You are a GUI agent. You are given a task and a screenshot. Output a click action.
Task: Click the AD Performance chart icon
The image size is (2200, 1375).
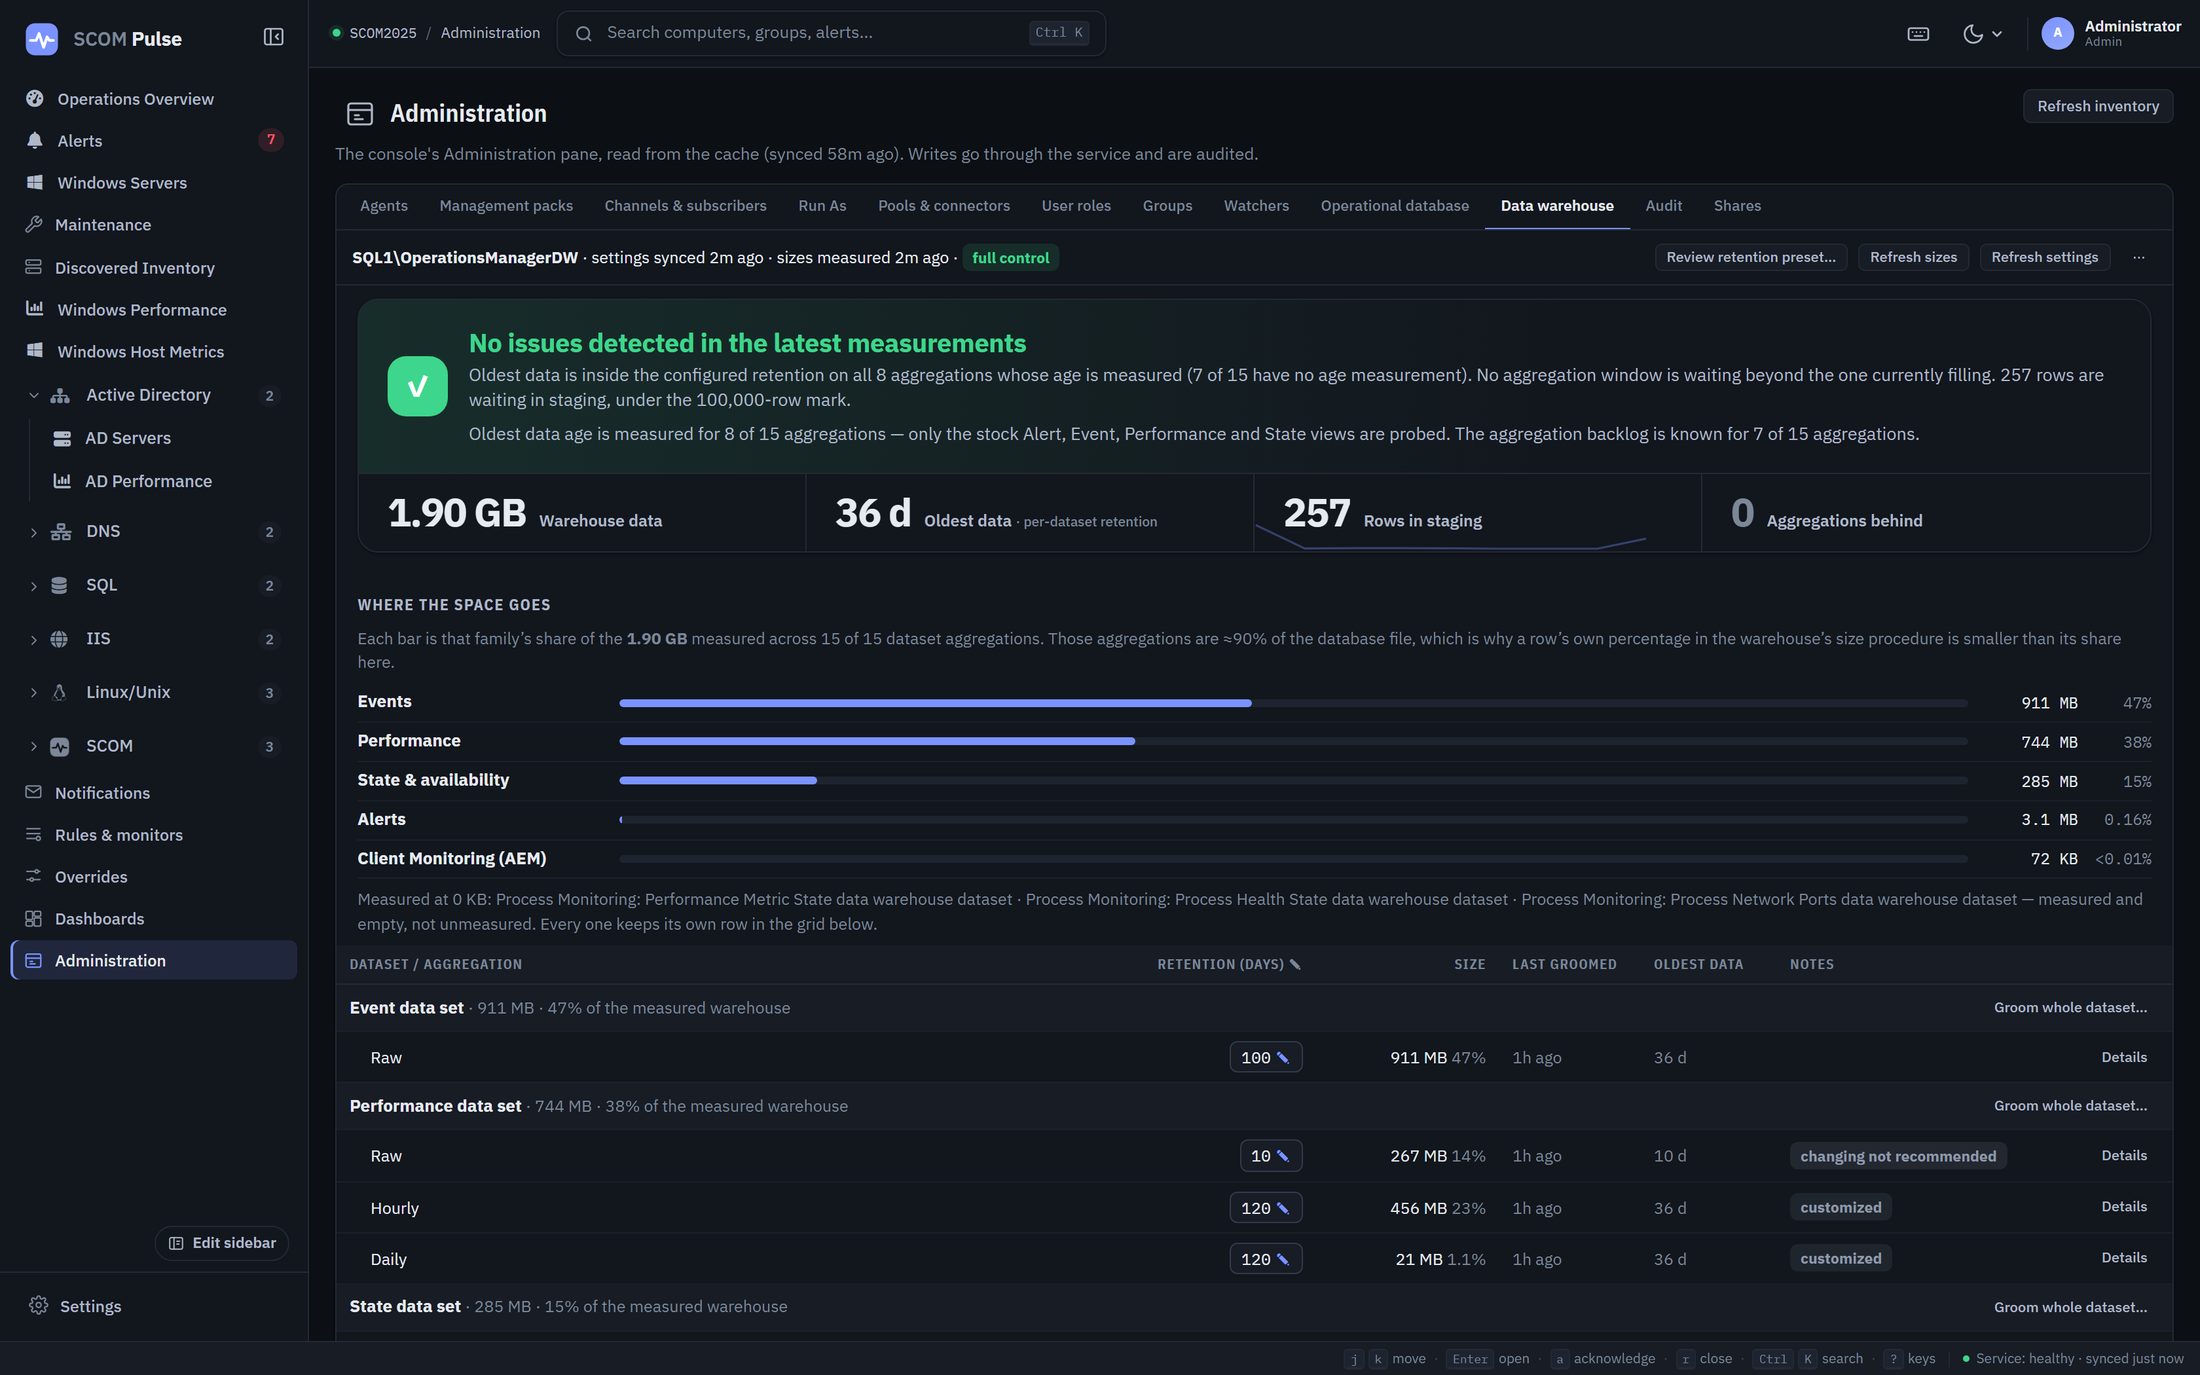coord(62,481)
